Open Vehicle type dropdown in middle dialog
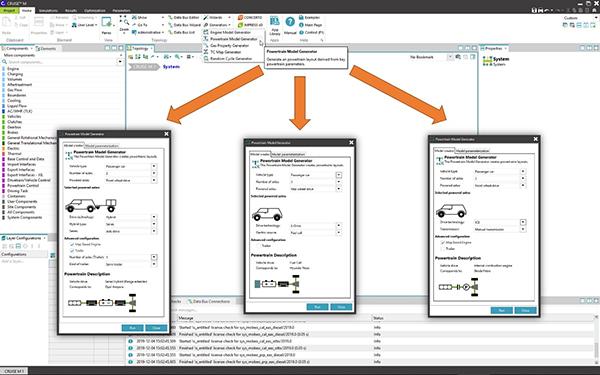Viewport: 600px width, 375px height. pyautogui.click(x=339, y=175)
